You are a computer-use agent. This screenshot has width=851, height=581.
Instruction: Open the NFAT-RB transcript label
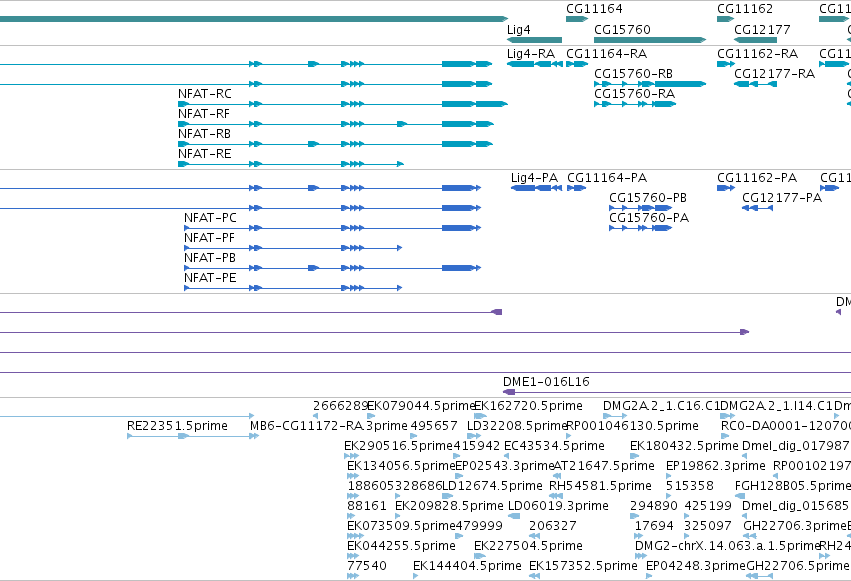(204, 133)
